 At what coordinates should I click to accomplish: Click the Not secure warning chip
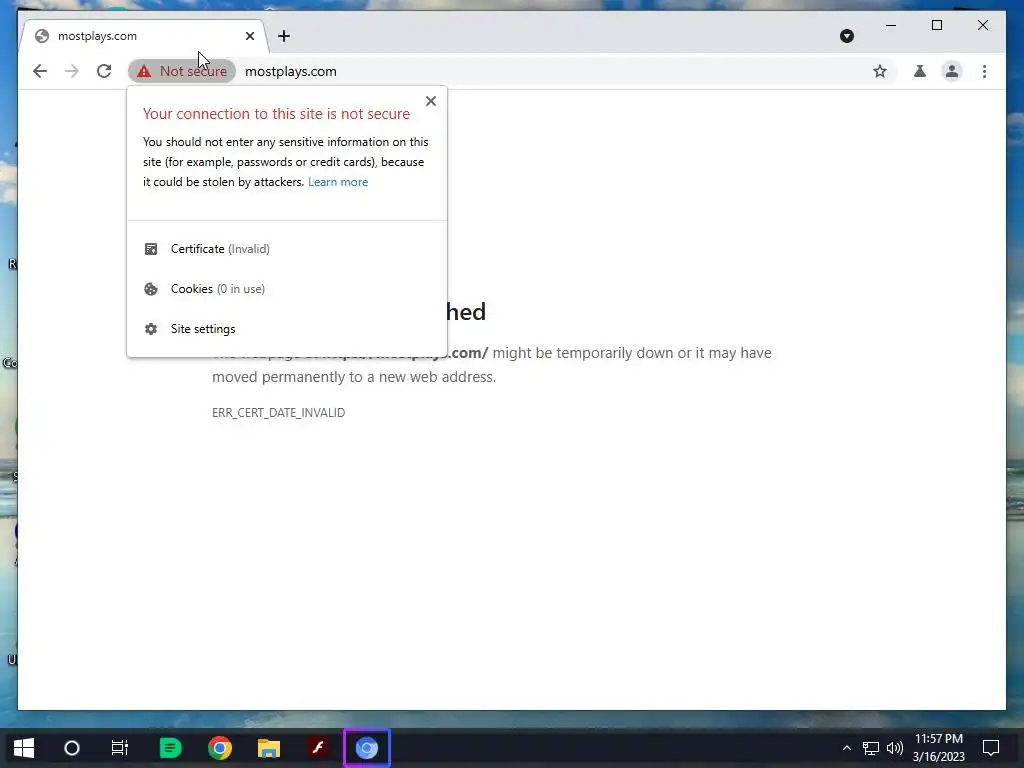coord(182,71)
